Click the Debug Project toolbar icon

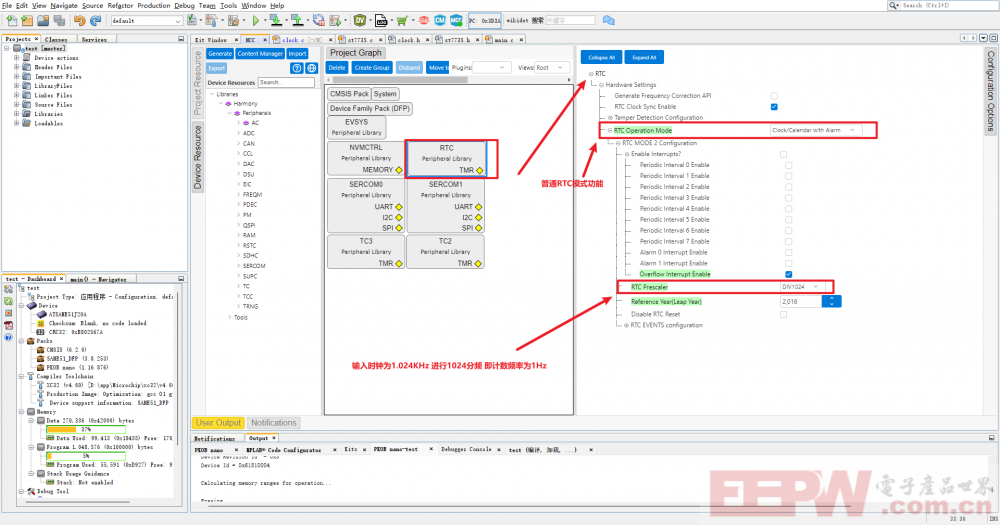(335, 20)
